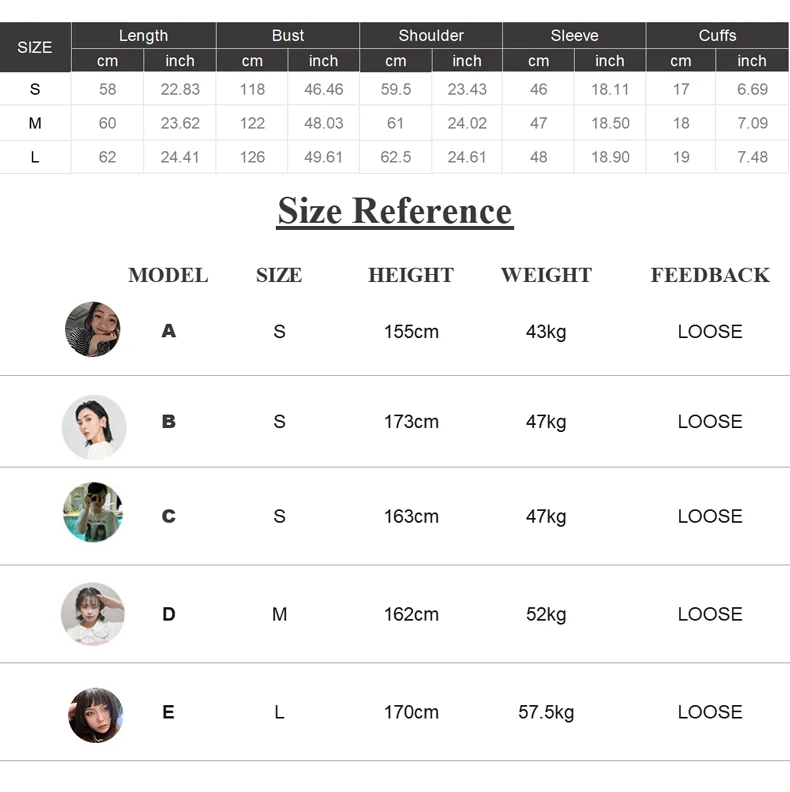Screen dimensions: 790x792
Task: Click Model D's avatar photo
Action: click(x=93, y=614)
